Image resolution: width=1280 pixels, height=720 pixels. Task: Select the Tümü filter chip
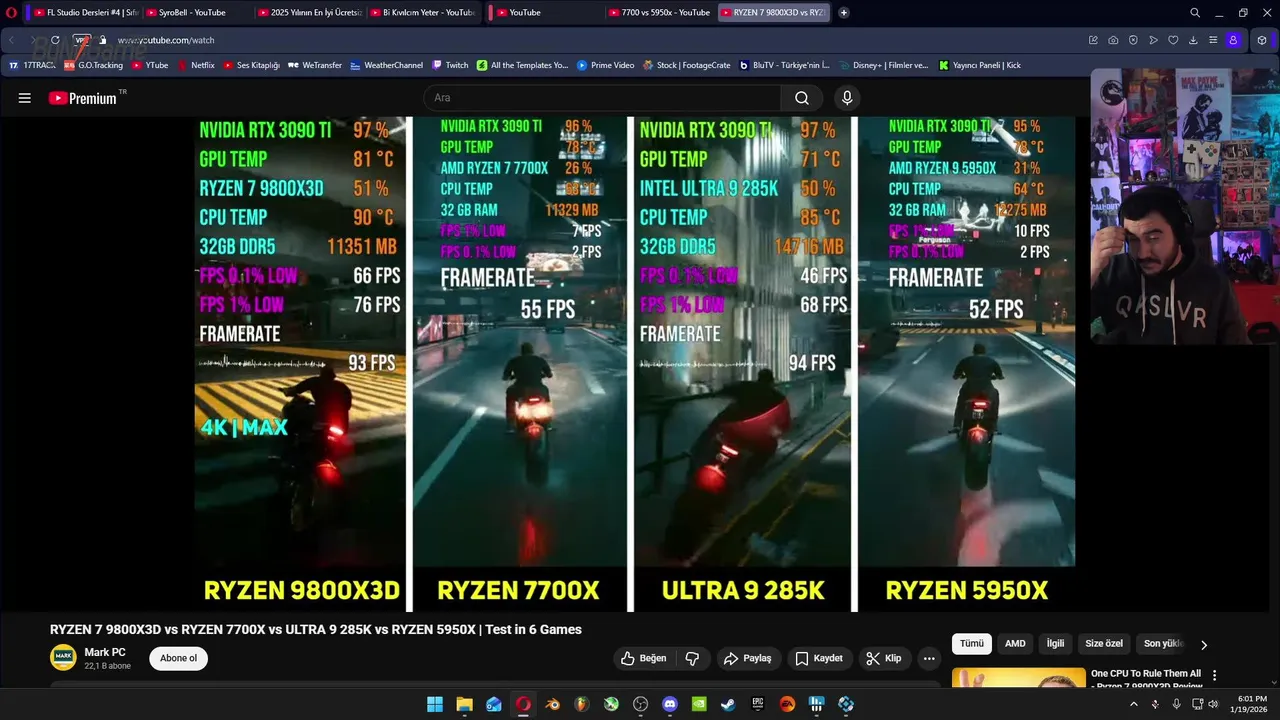click(972, 644)
